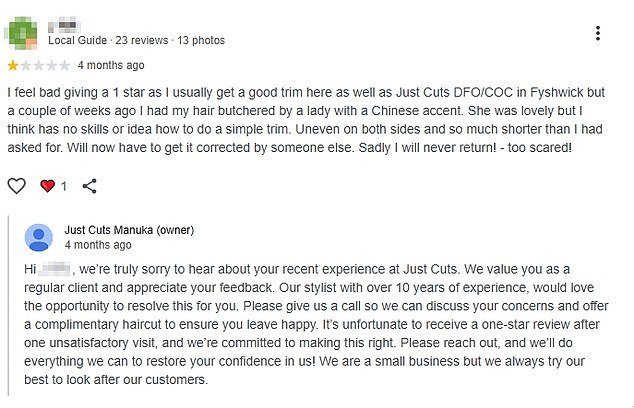Viewport: 634px width, 408px height.
Task: Click the reaction count next to red heart
Action: pyautogui.click(x=65, y=186)
